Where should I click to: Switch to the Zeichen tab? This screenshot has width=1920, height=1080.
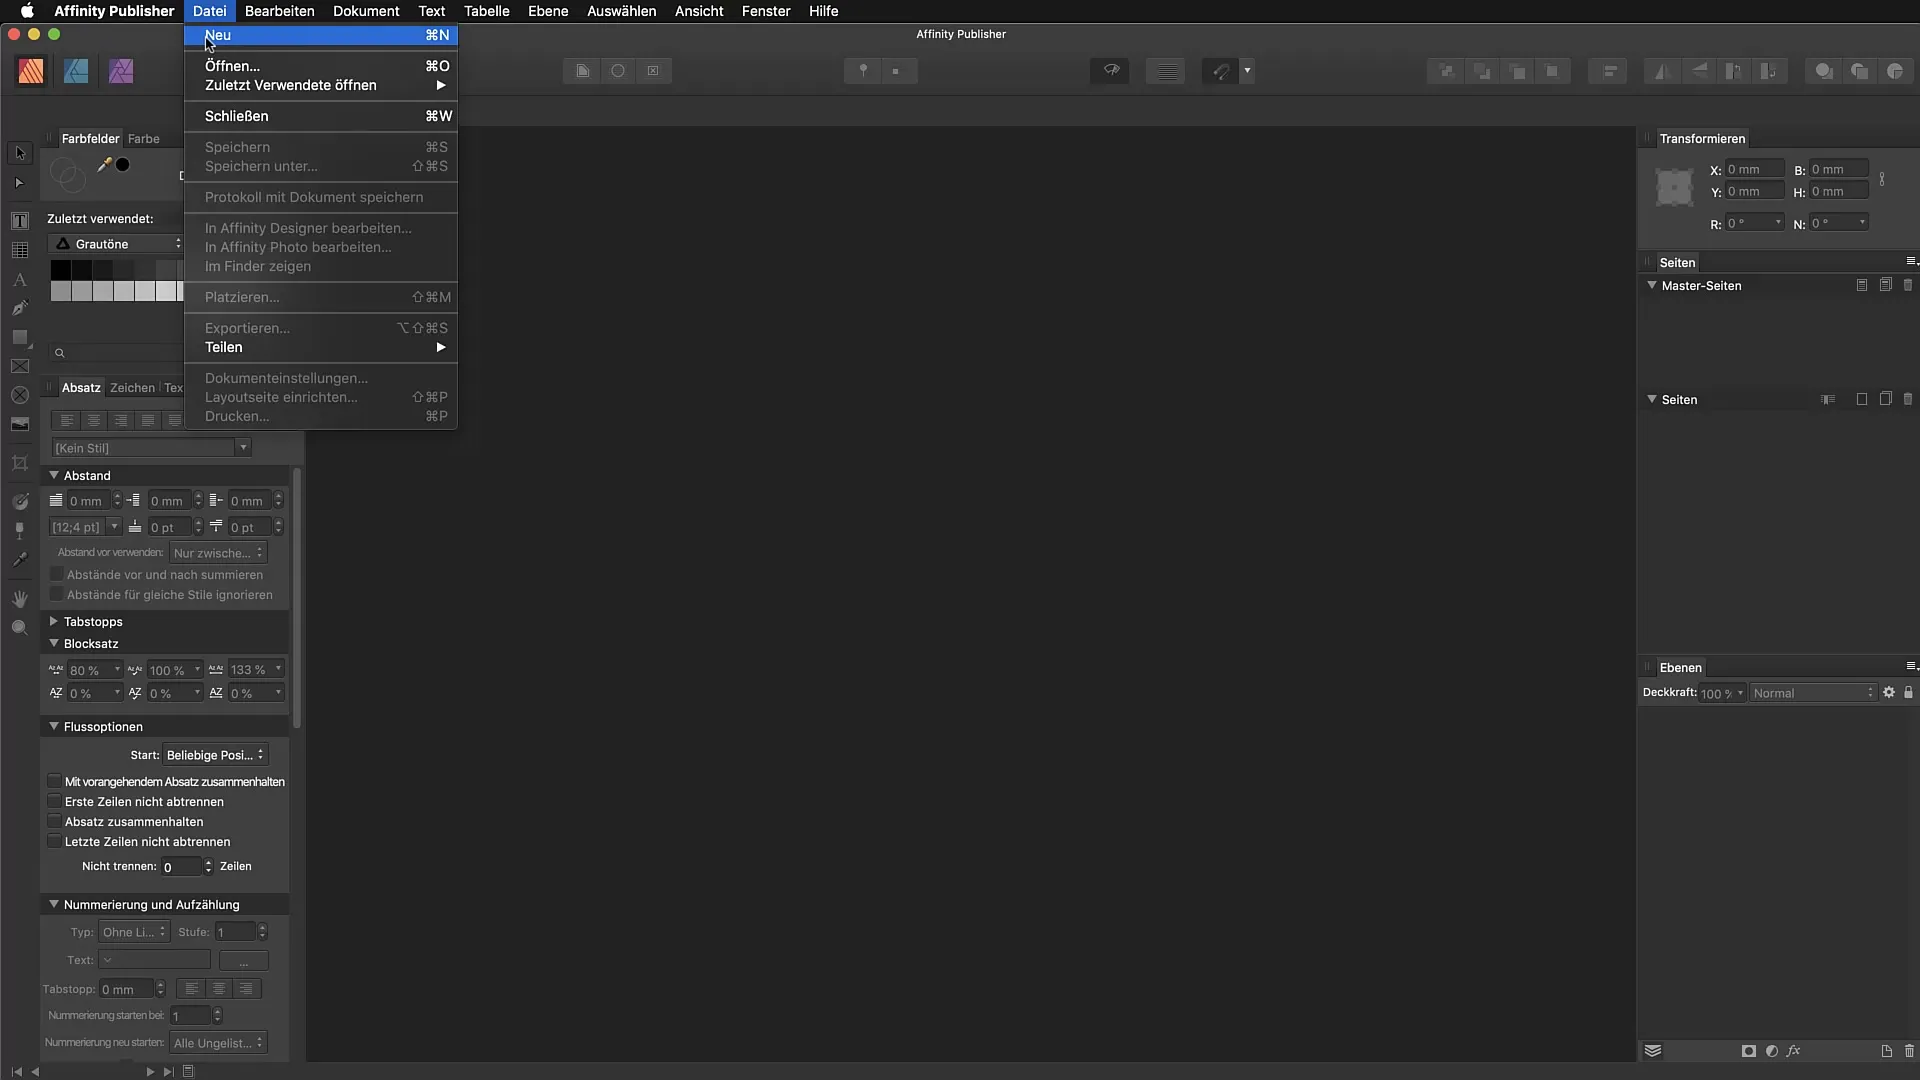[132, 388]
